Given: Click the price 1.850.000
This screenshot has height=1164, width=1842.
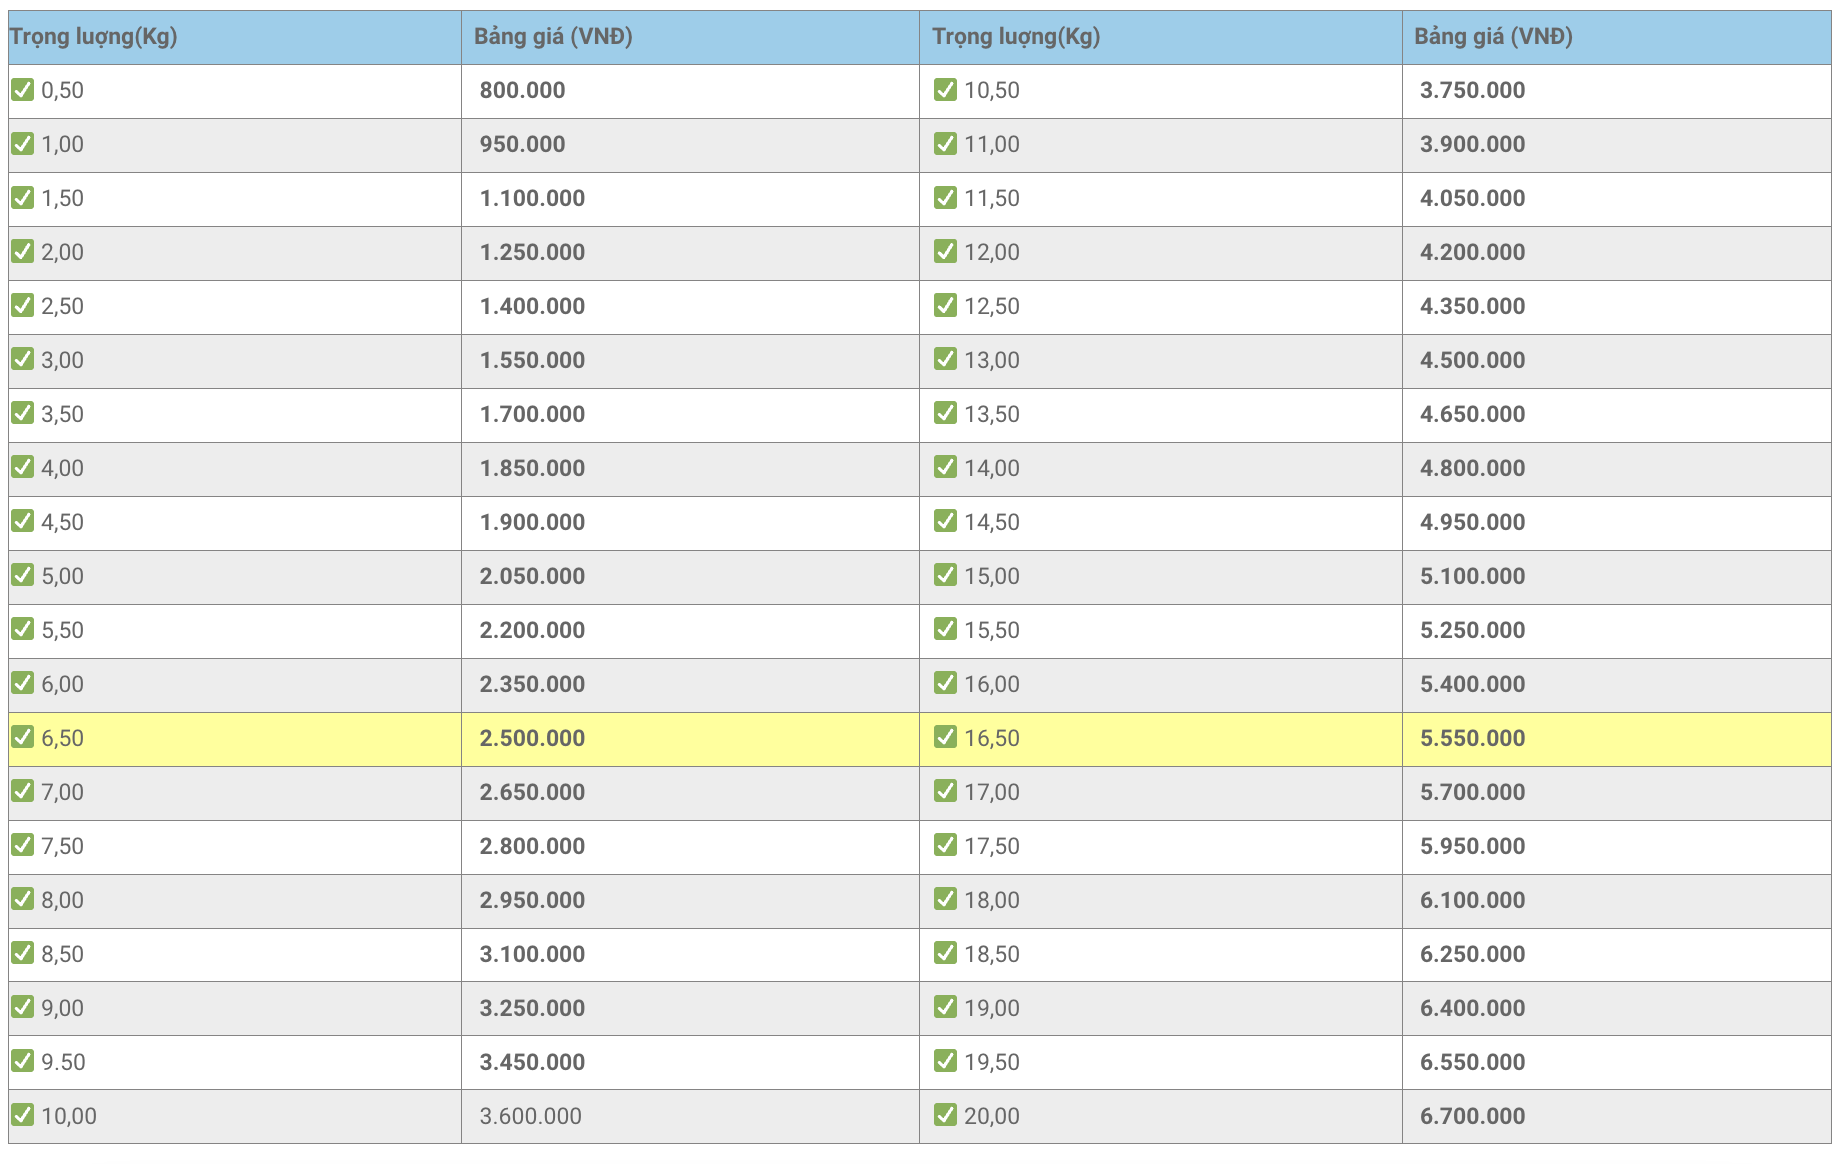Looking at the screenshot, I should click(x=532, y=468).
